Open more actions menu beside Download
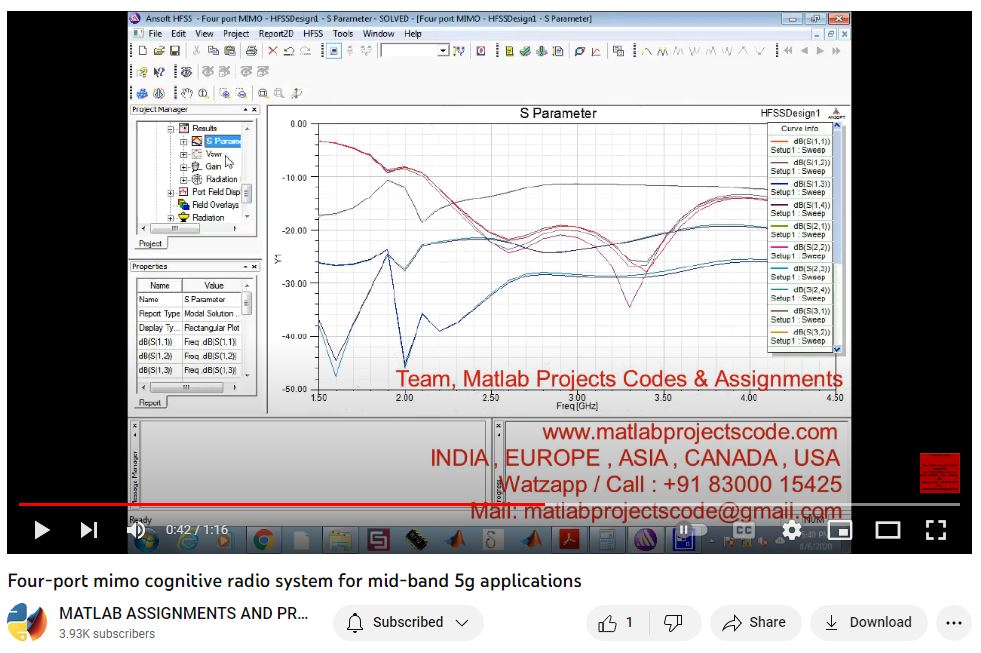Image resolution: width=981 pixels, height=653 pixels. (x=954, y=622)
